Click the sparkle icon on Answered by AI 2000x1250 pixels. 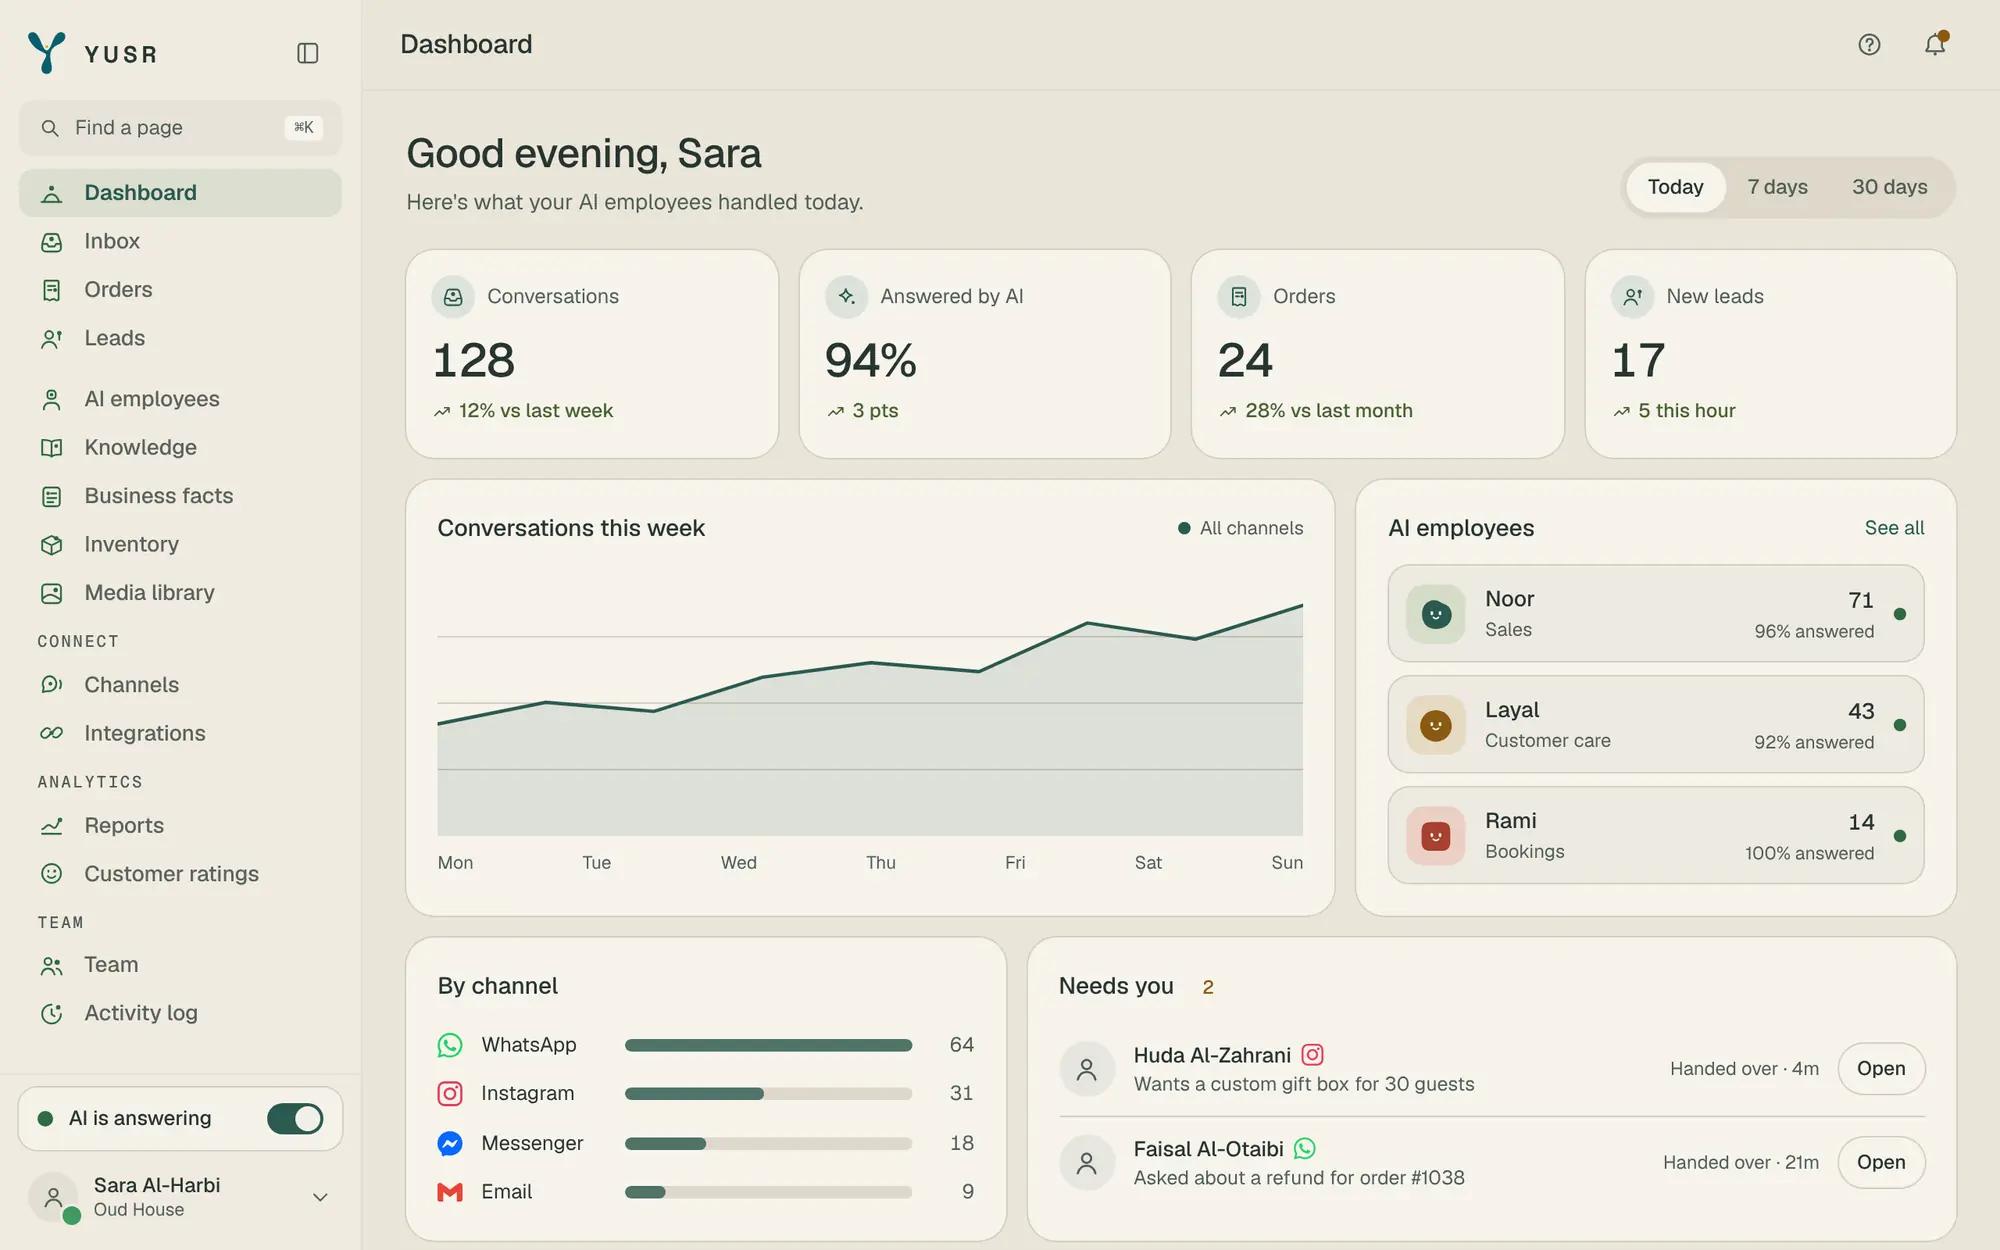pyautogui.click(x=846, y=297)
